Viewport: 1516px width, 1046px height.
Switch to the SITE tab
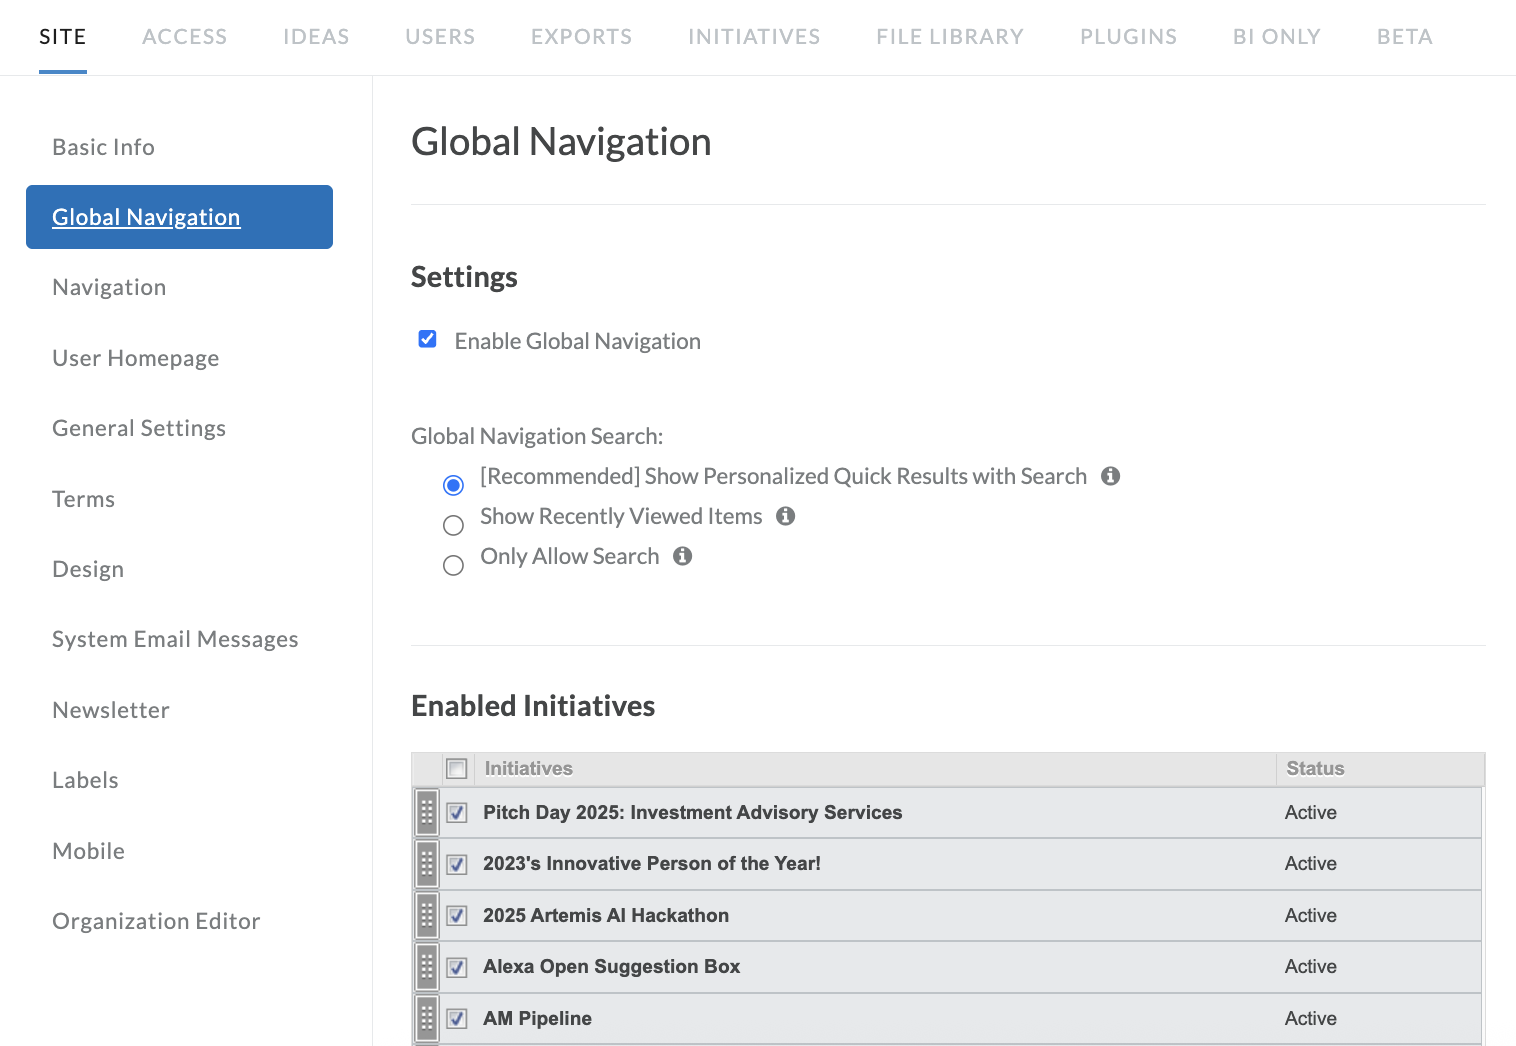tap(63, 37)
